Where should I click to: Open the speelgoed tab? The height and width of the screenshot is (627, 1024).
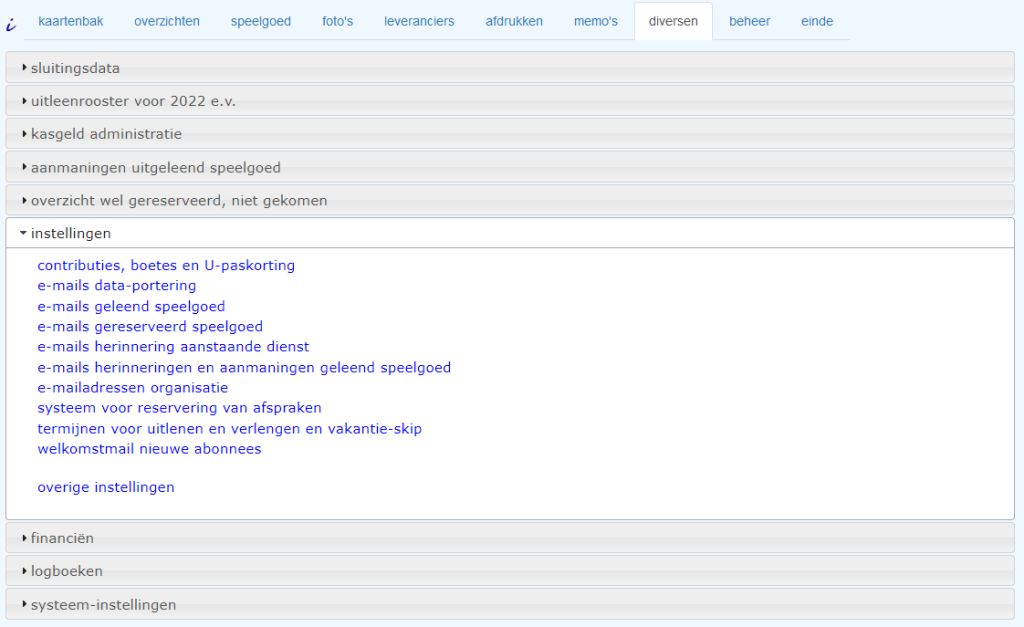(x=261, y=22)
